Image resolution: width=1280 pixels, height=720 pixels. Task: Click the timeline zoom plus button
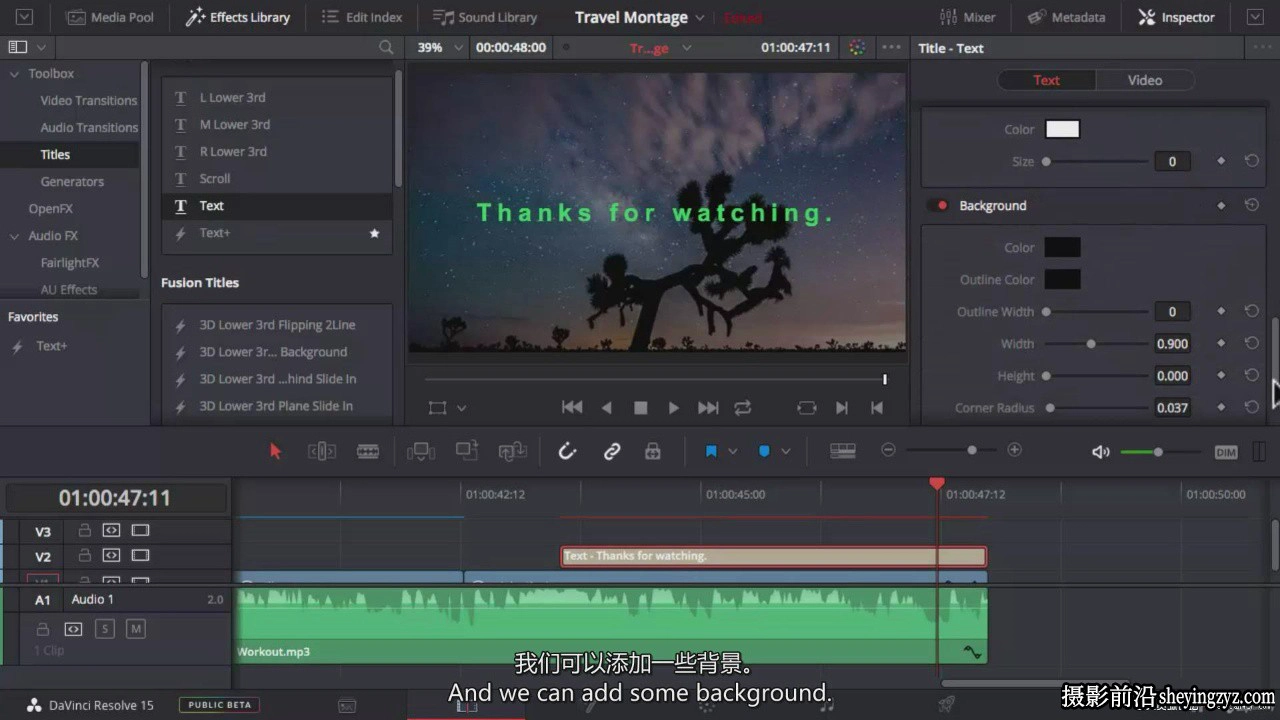pos(1015,450)
